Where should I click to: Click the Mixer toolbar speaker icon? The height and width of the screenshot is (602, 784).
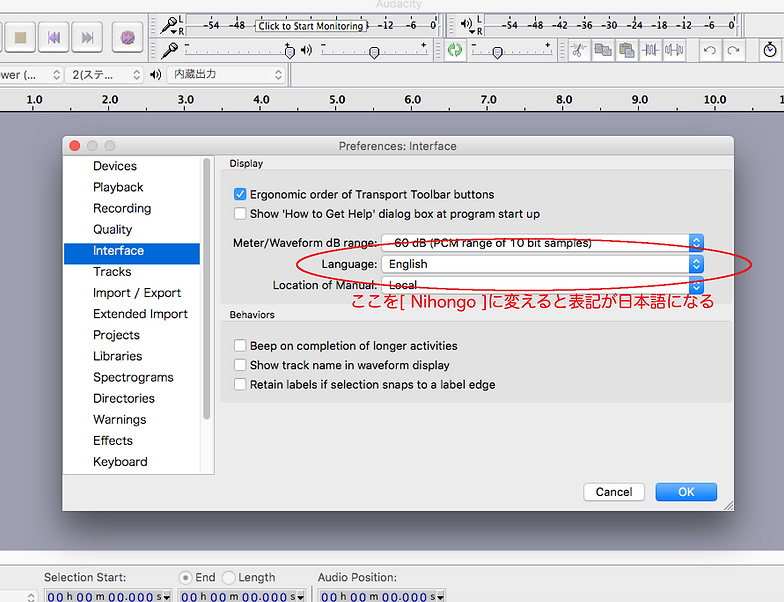coord(306,50)
